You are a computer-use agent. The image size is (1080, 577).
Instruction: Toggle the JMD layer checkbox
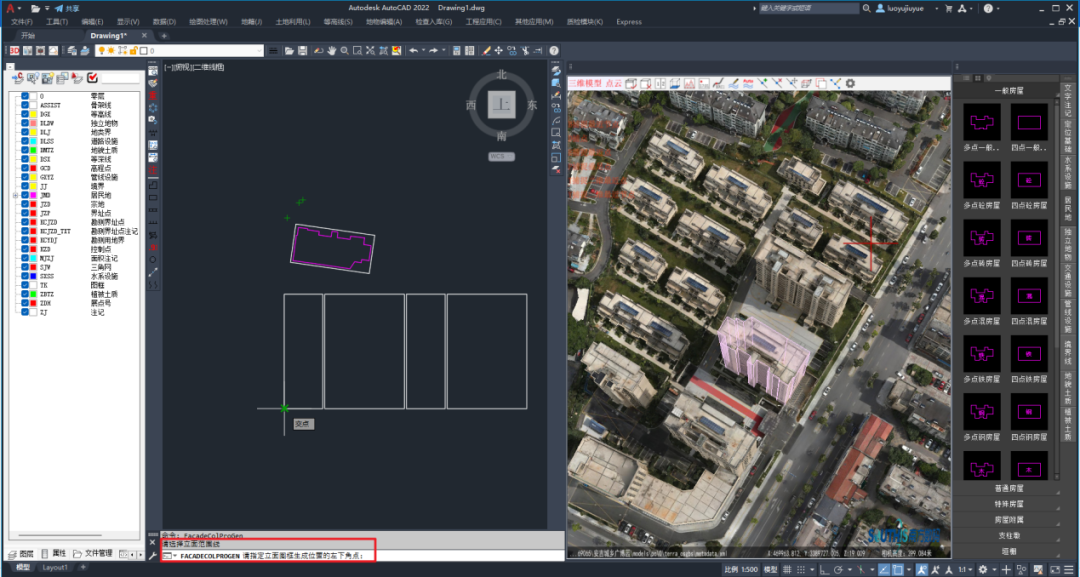pyautogui.click(x=25, y=196)
